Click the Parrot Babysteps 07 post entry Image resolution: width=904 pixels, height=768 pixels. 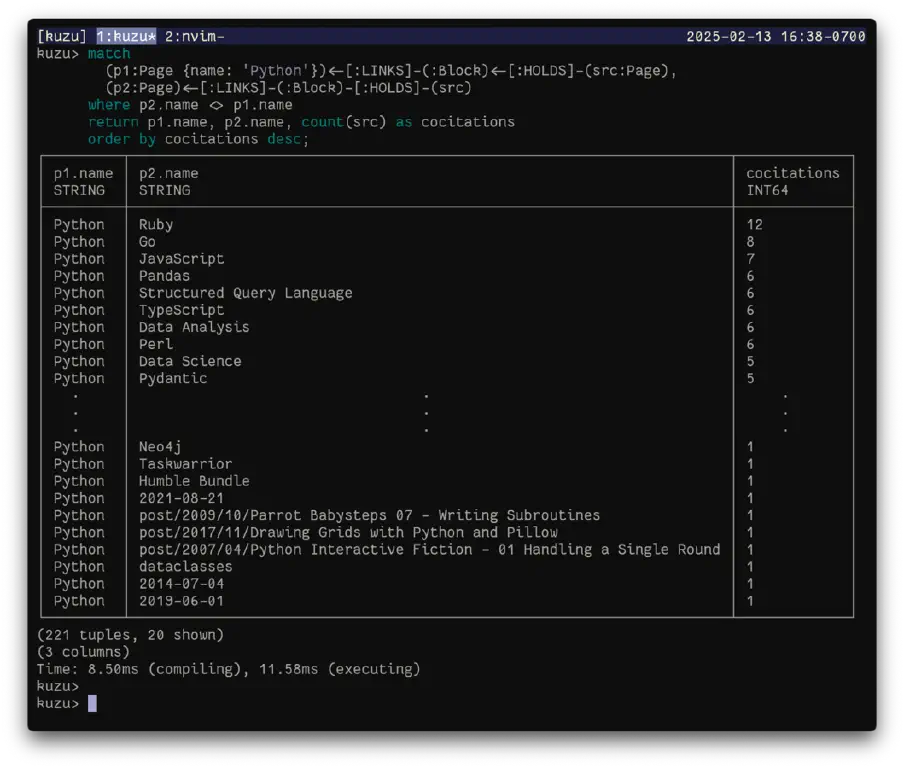point(370,515)
